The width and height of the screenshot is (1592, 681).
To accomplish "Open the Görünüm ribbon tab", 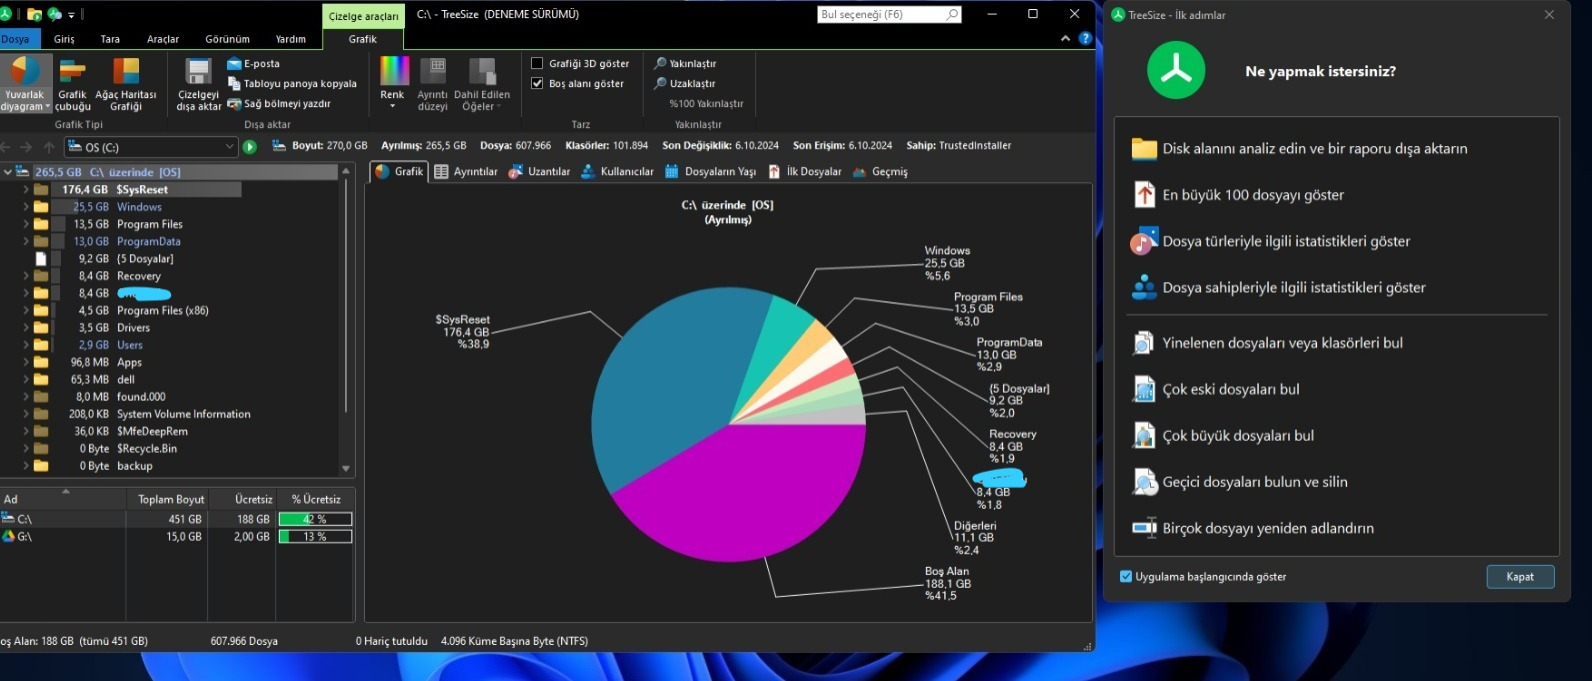I will pos(227,39).
